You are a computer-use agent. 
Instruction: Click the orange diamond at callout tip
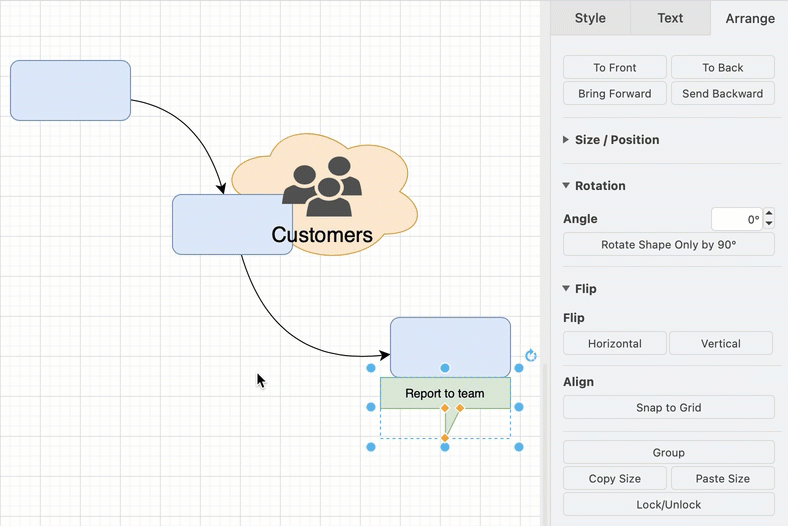[445, 438]
